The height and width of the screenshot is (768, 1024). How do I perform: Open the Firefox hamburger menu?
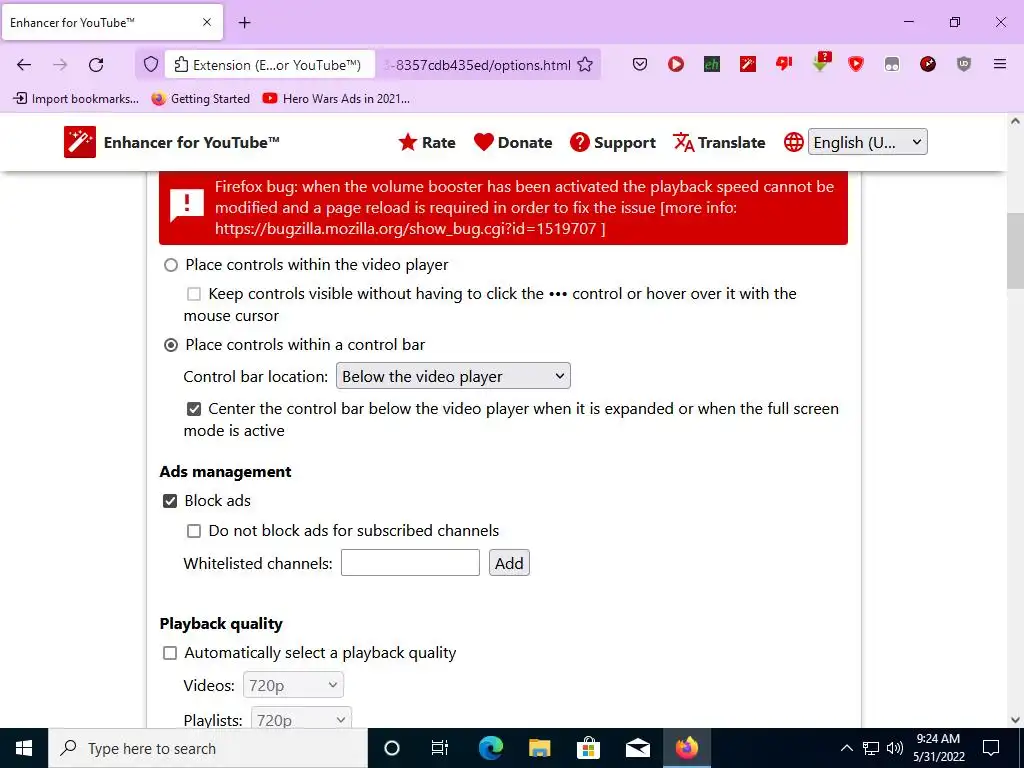tap(1000, 64)
